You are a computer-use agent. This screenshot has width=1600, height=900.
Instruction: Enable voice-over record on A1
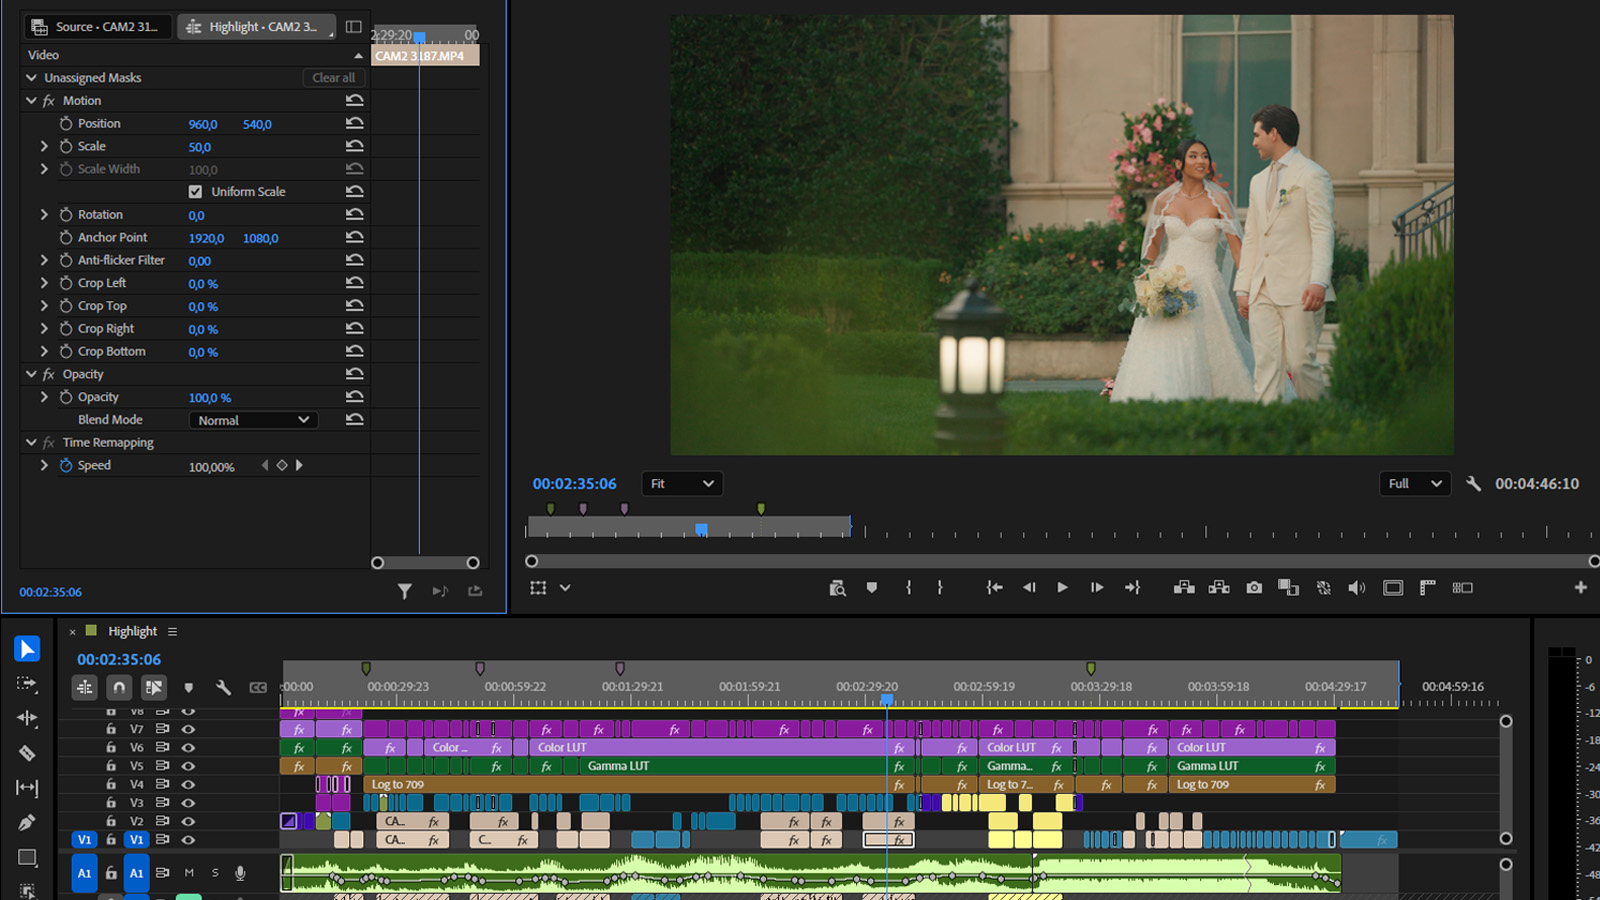(x=240, y=873)
